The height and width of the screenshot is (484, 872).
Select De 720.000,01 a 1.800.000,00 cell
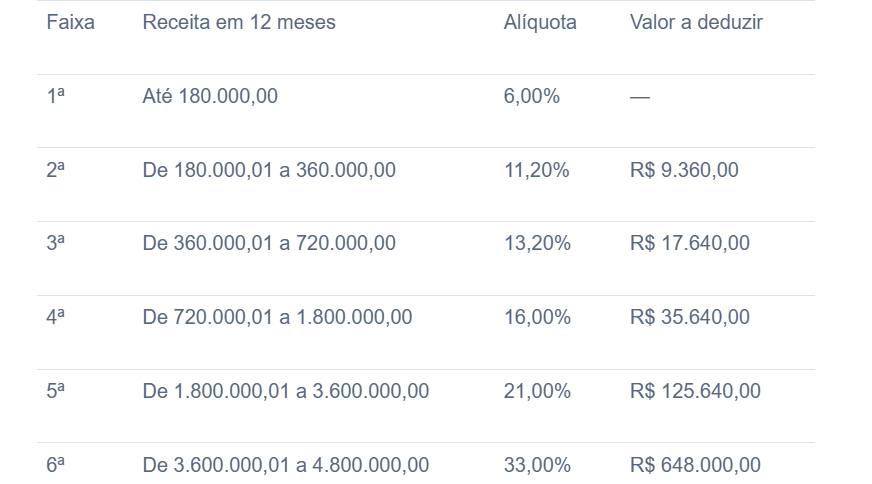click(x=278, y=317)
